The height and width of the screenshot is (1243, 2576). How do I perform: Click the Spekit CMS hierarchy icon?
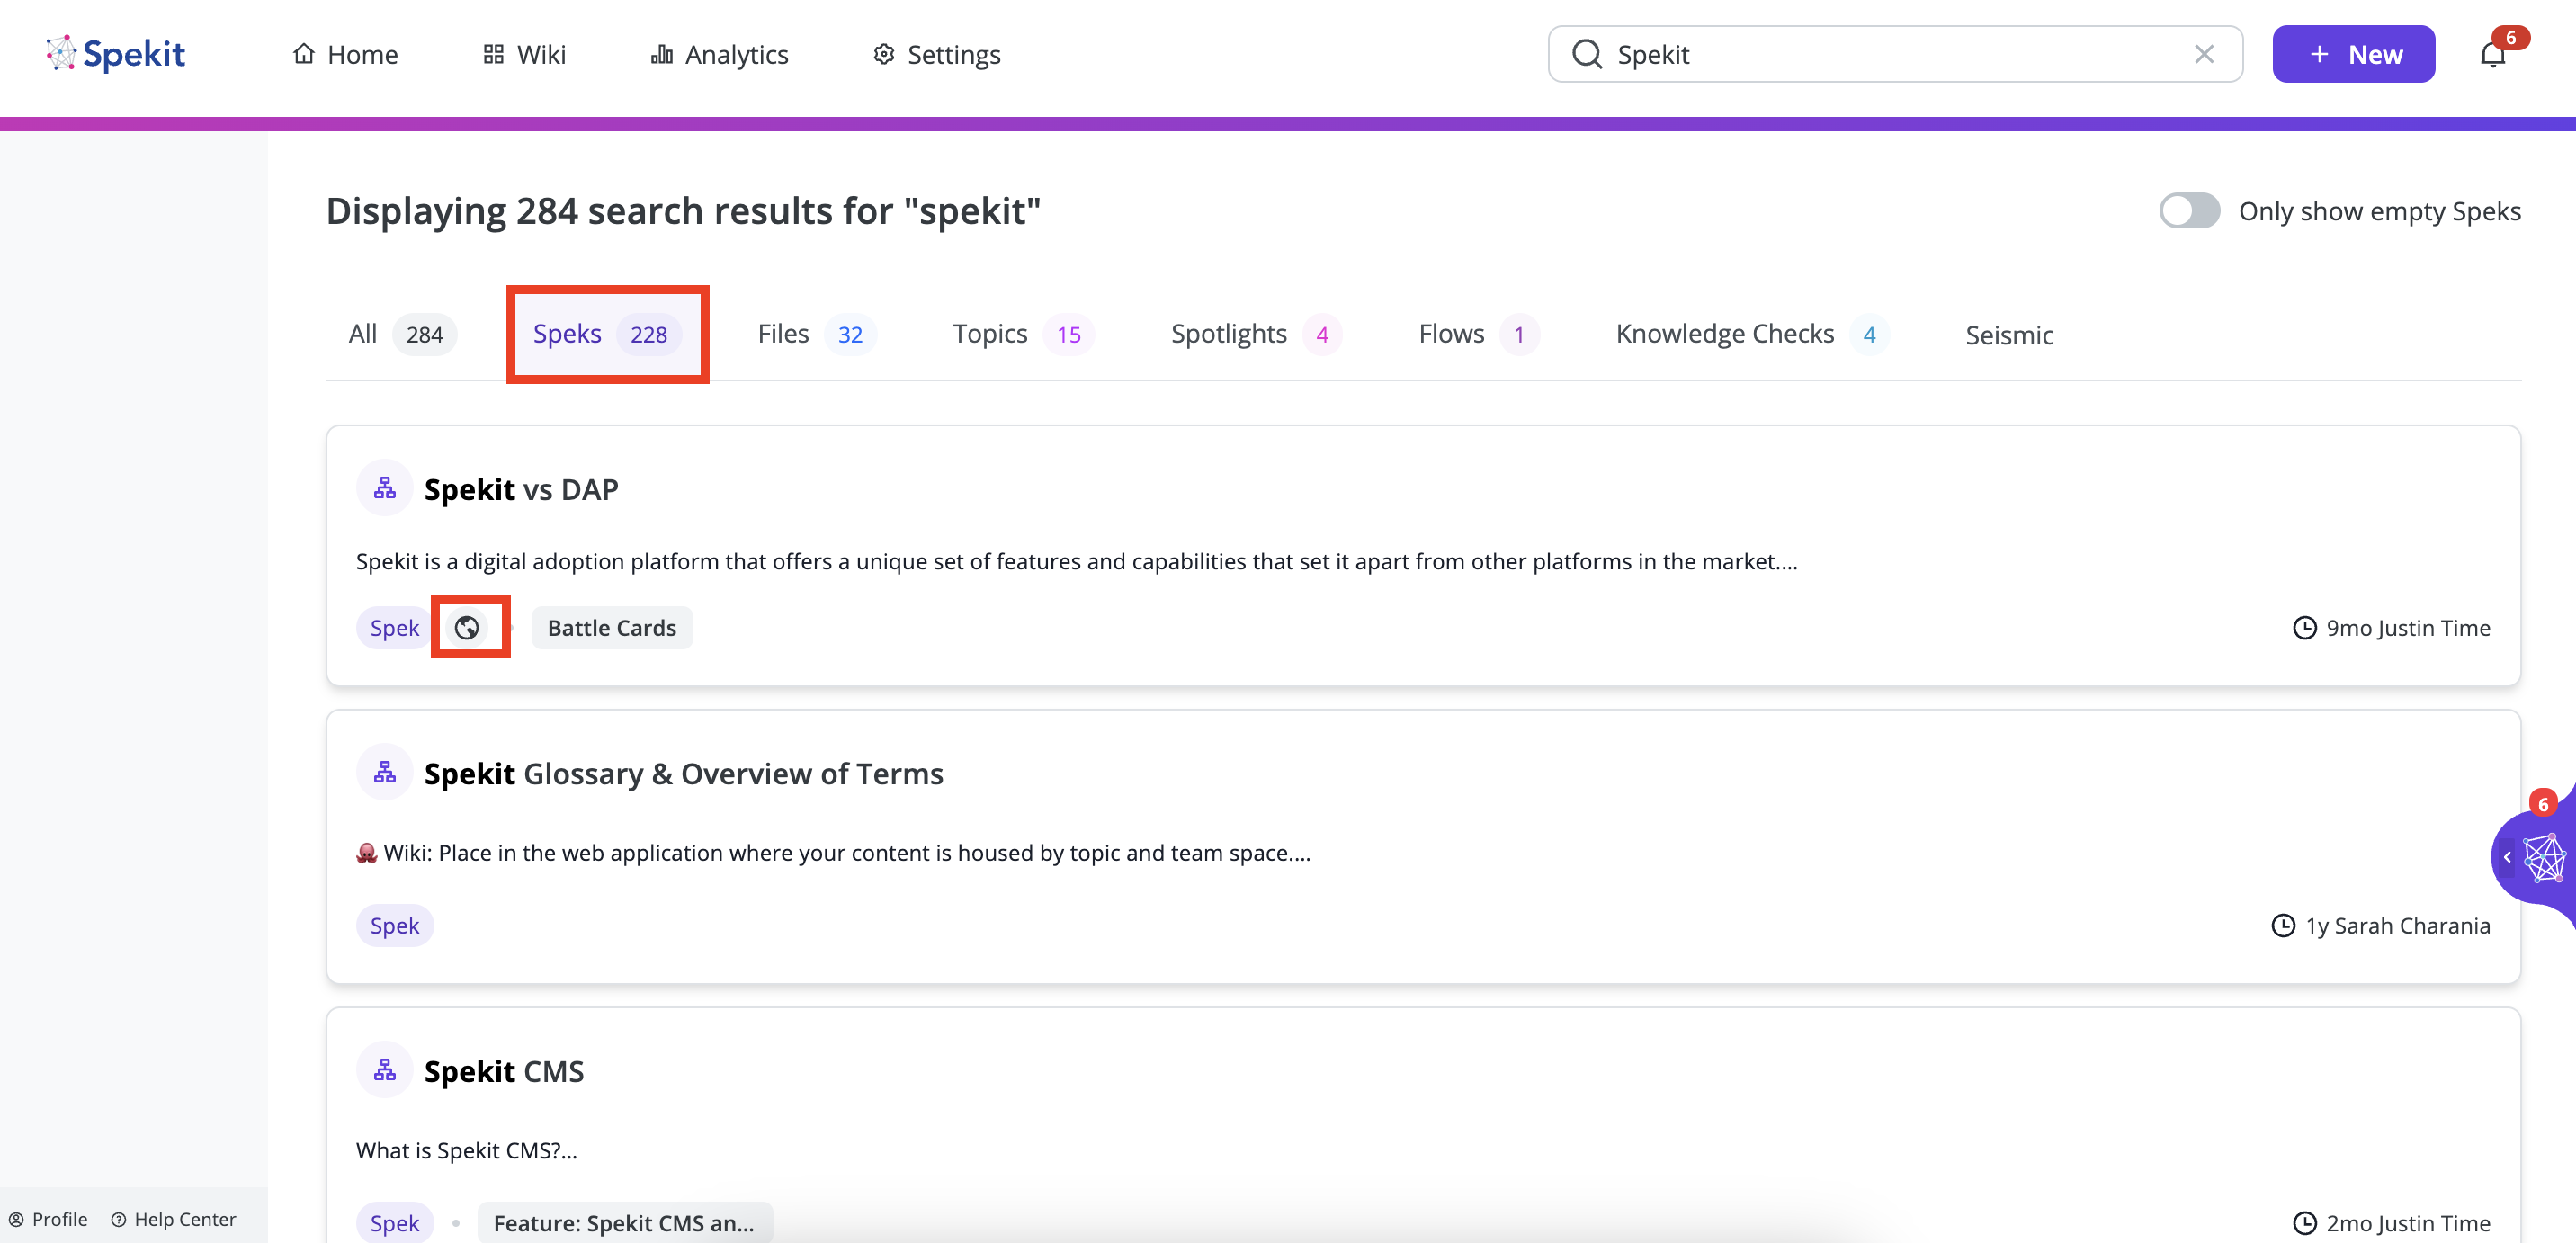click(x=385, y=1070)
